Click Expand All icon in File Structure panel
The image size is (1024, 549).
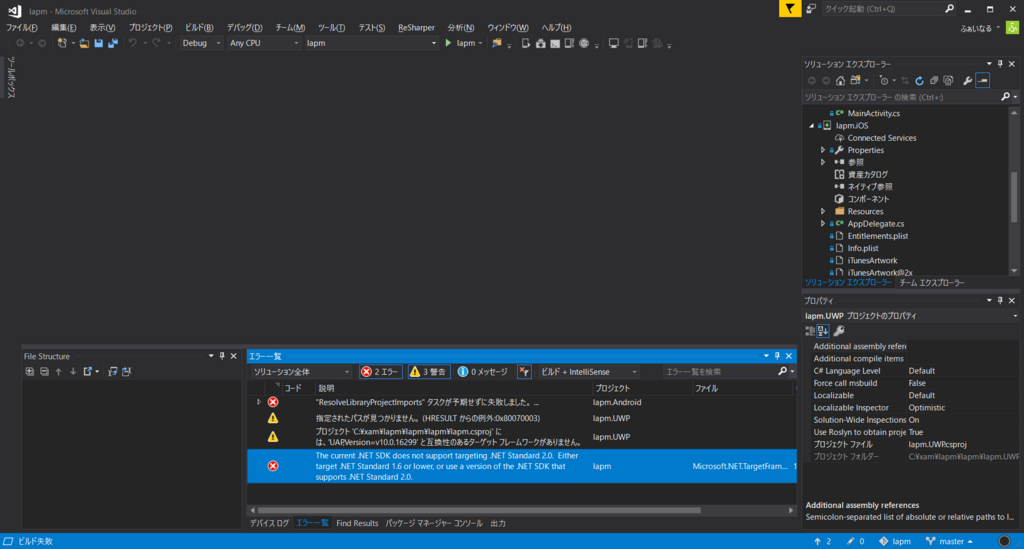coord(29,371)
